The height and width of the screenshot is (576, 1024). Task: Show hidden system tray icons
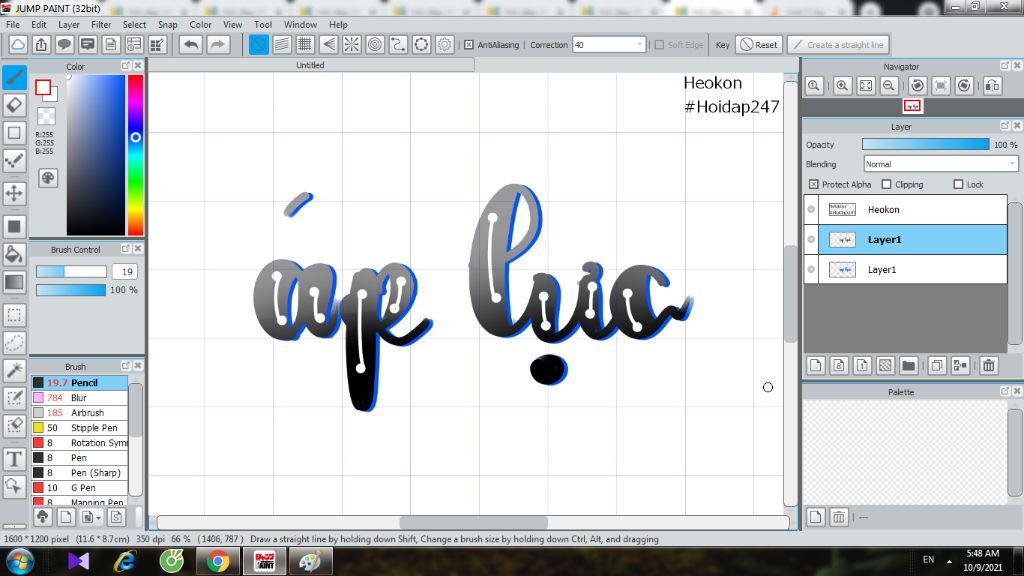[949, 561]
